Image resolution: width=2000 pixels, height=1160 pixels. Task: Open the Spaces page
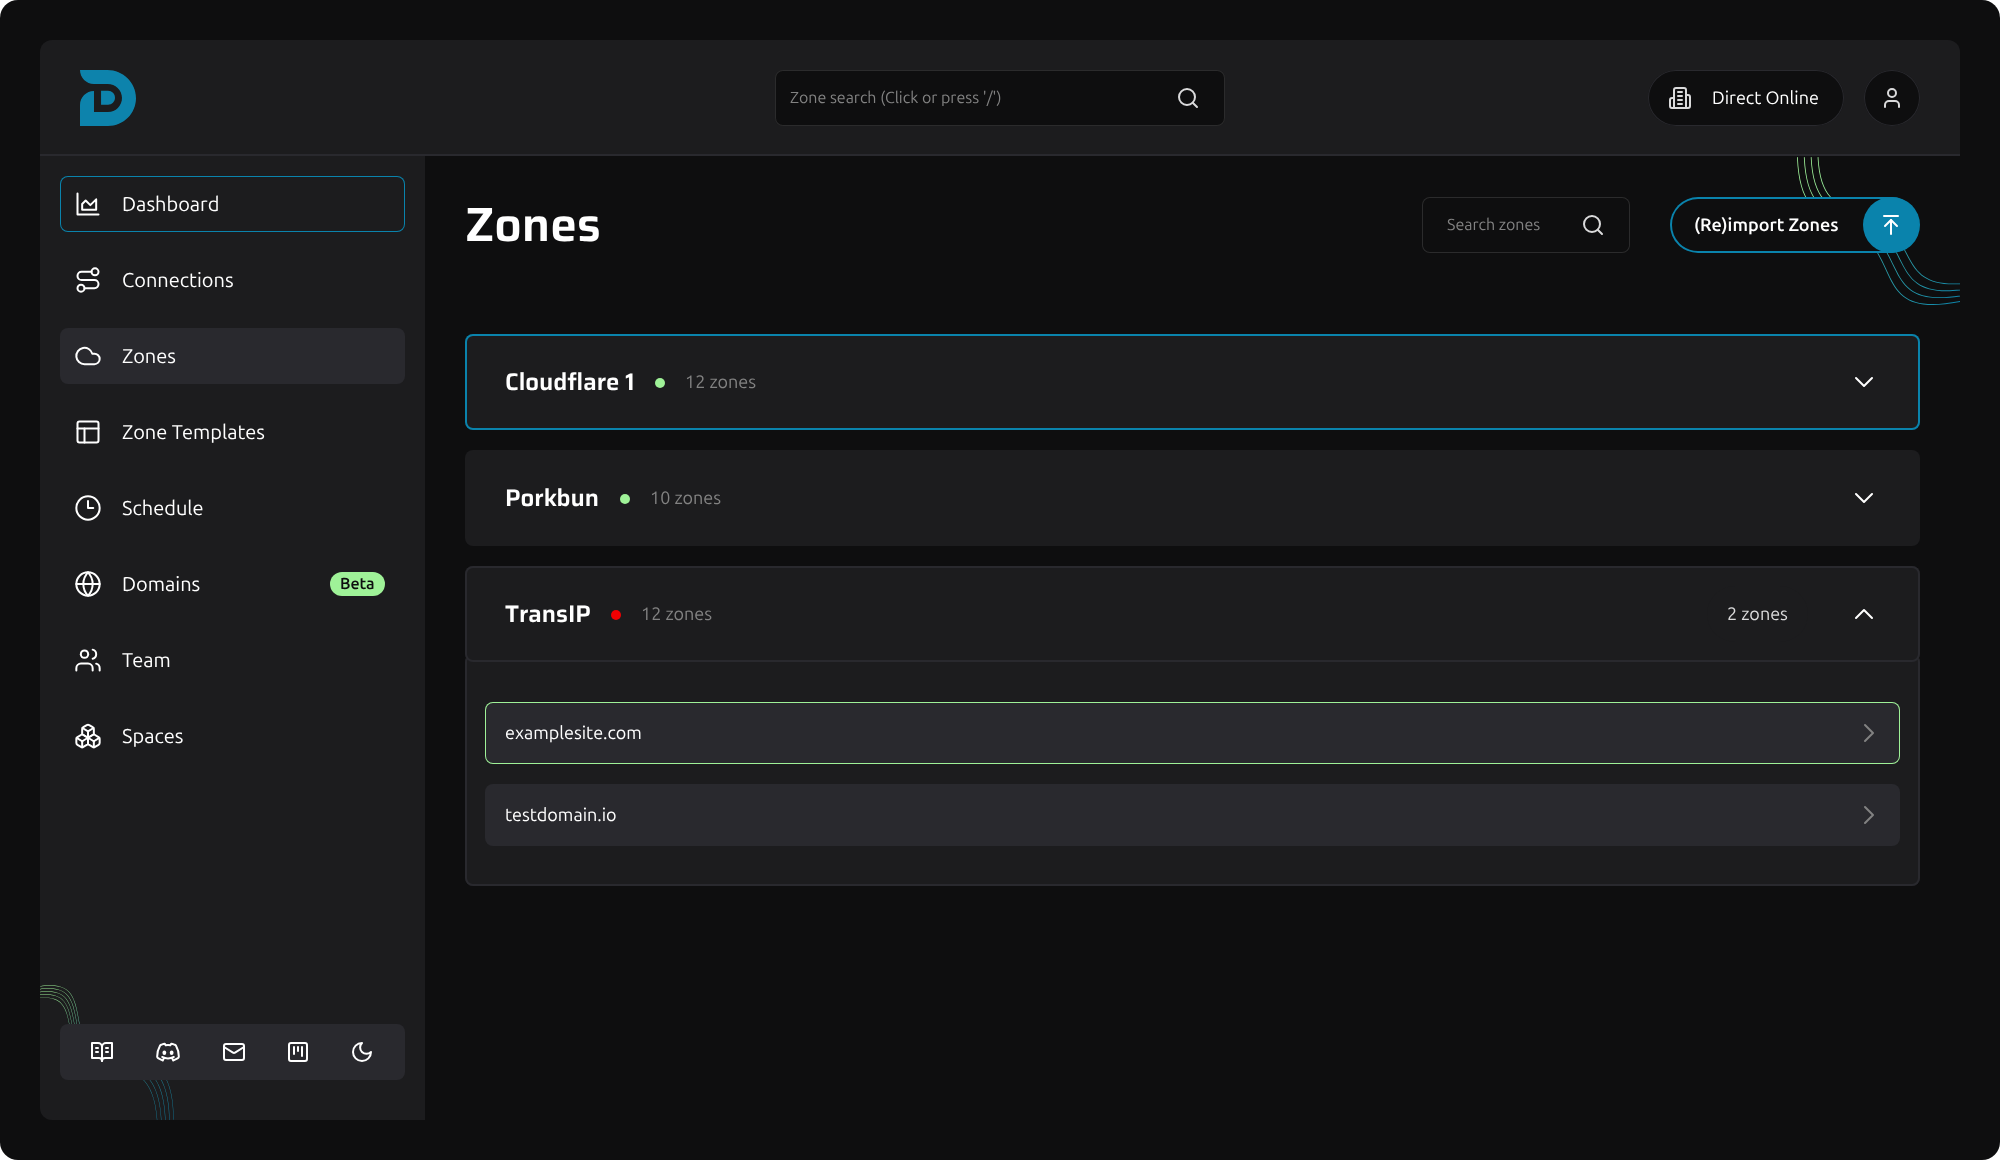point(232,736)
